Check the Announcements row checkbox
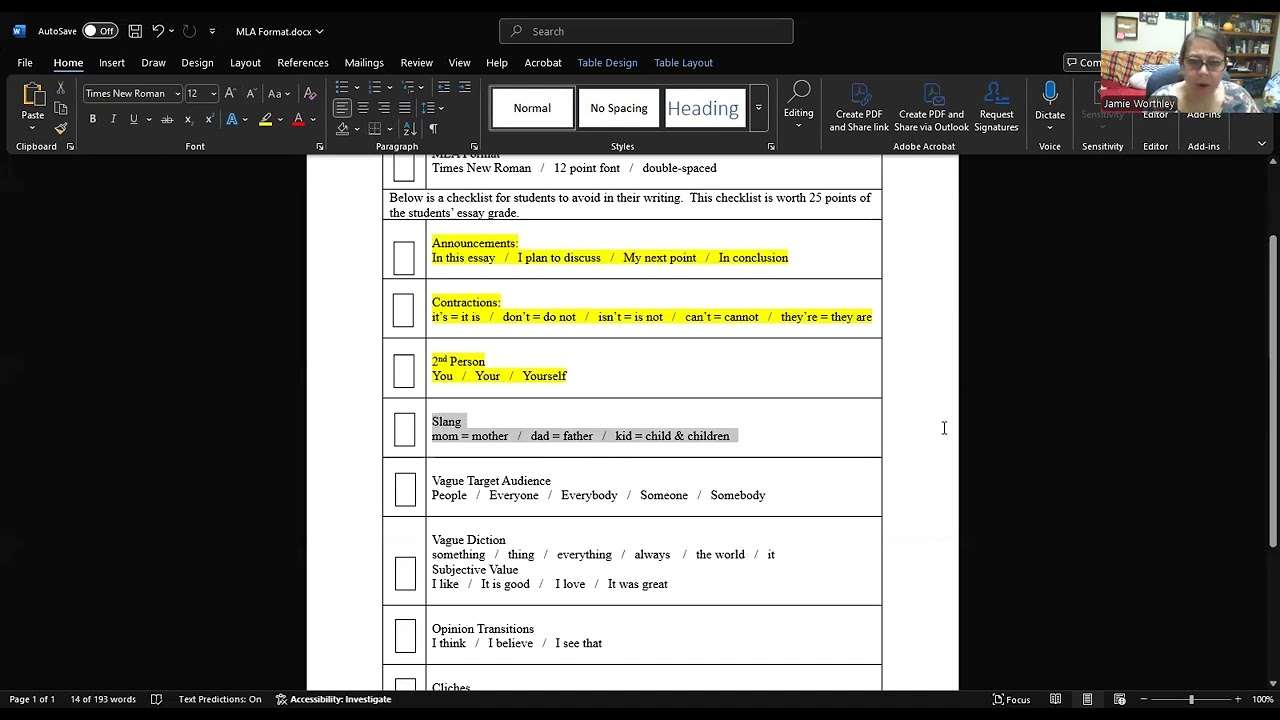Screen dimensions: 1280x720 [404, 258]
